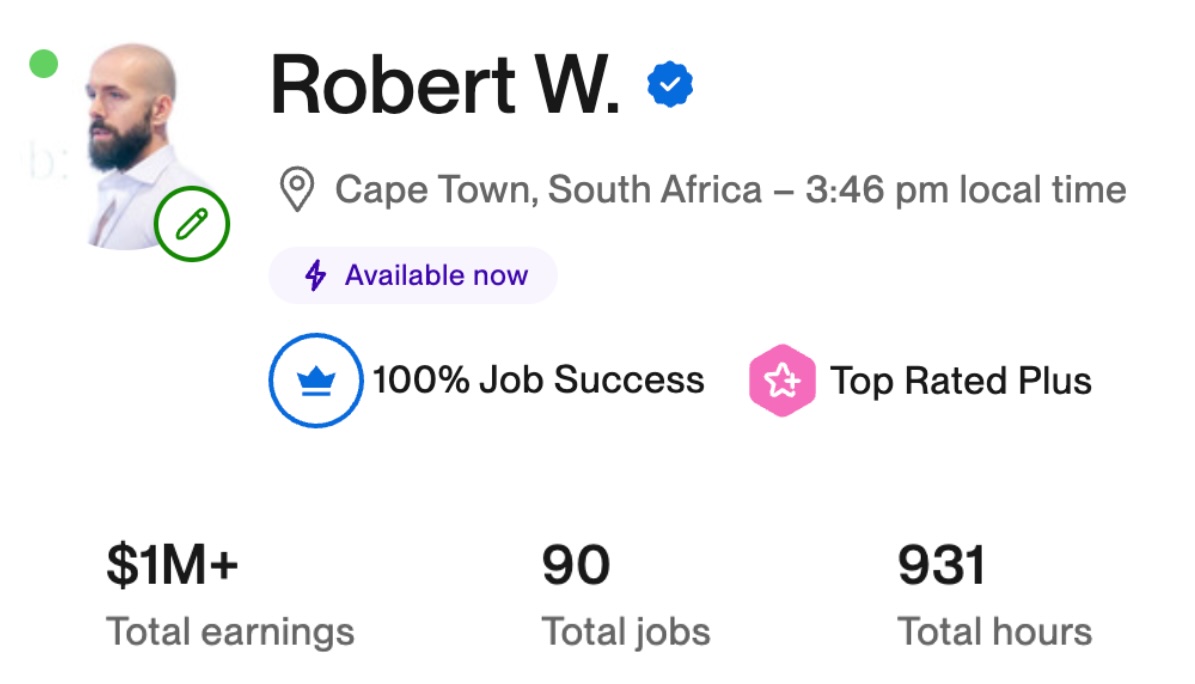Click the Total hours label
The image size is (1195, 684).
[x=994, y=632]
